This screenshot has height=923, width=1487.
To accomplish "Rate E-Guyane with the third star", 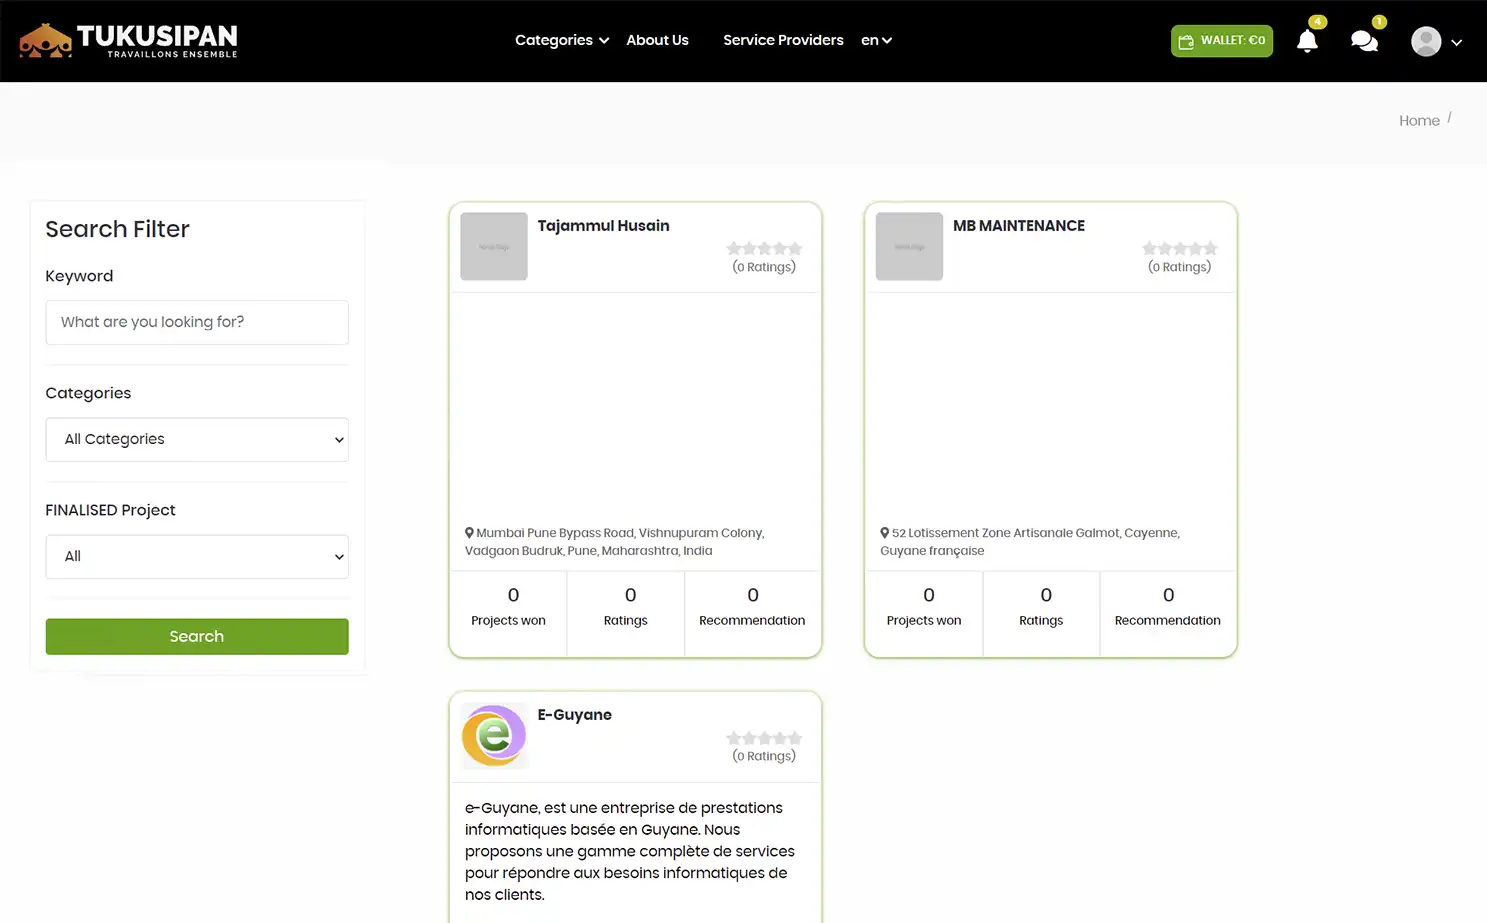I will click(x=765, y=737).
